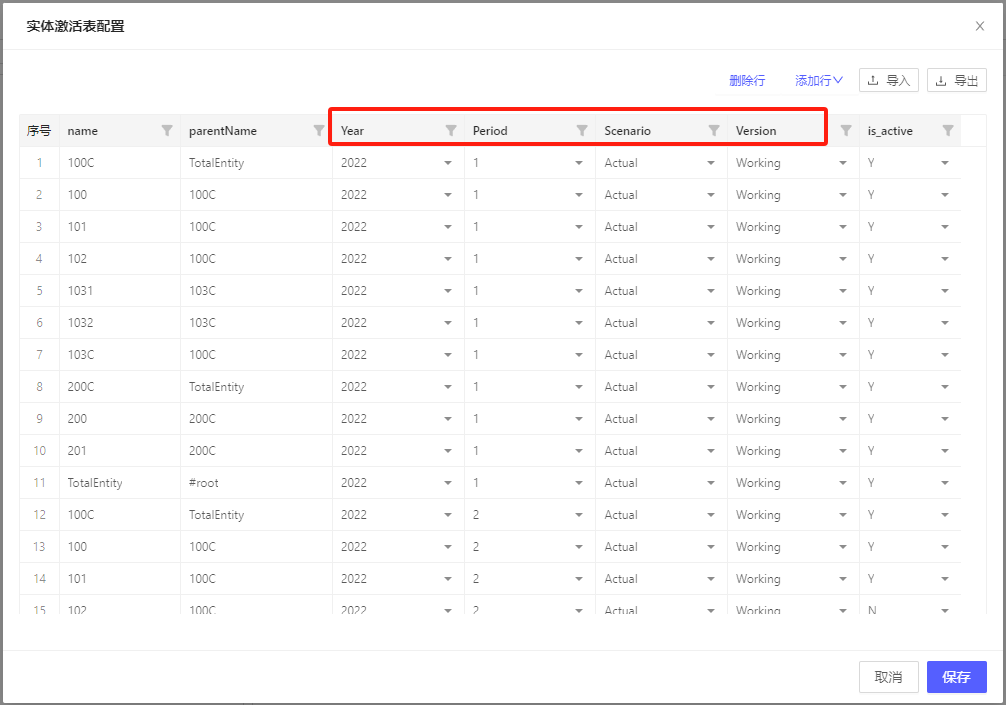1006x705 pixels.
Task: Click the parentName column filter icon
Action: [x=319, y=130]
